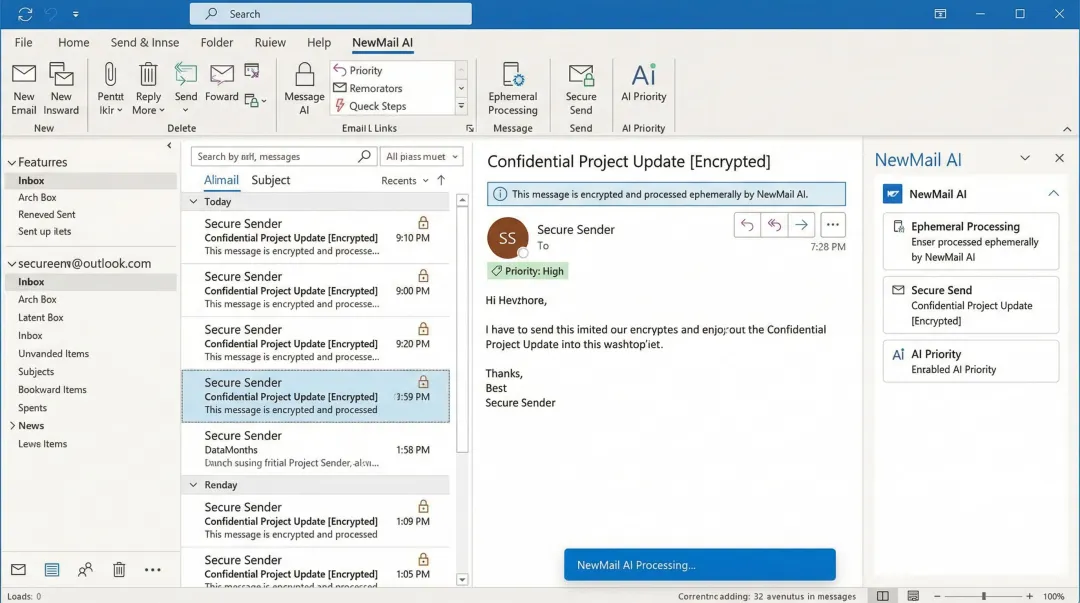Collapse the NewMail AI panel section
Screen dimensions: 1080x603
tap(1053, 193)
